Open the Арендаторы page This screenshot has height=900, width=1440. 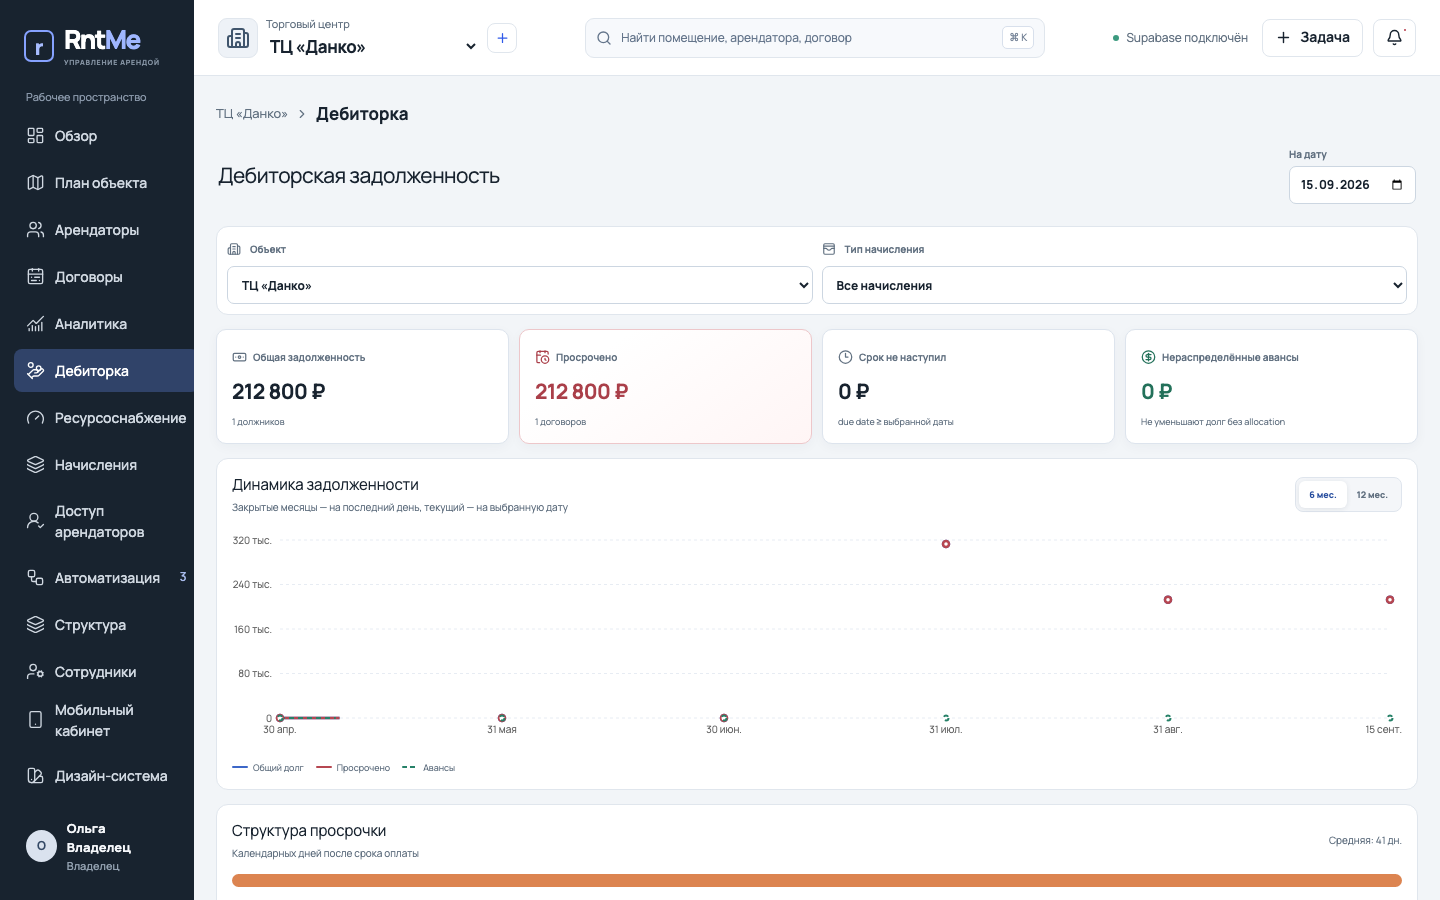pos(104,230)
